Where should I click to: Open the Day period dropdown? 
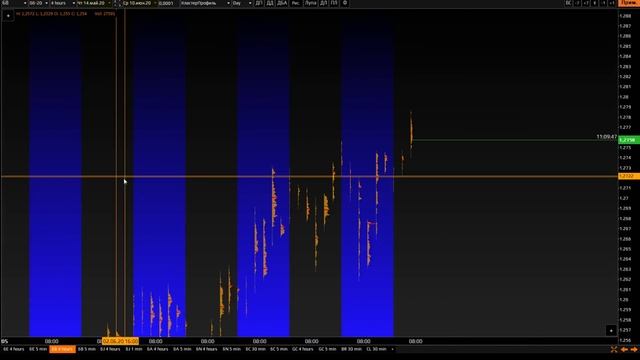[x=242, y=3]
